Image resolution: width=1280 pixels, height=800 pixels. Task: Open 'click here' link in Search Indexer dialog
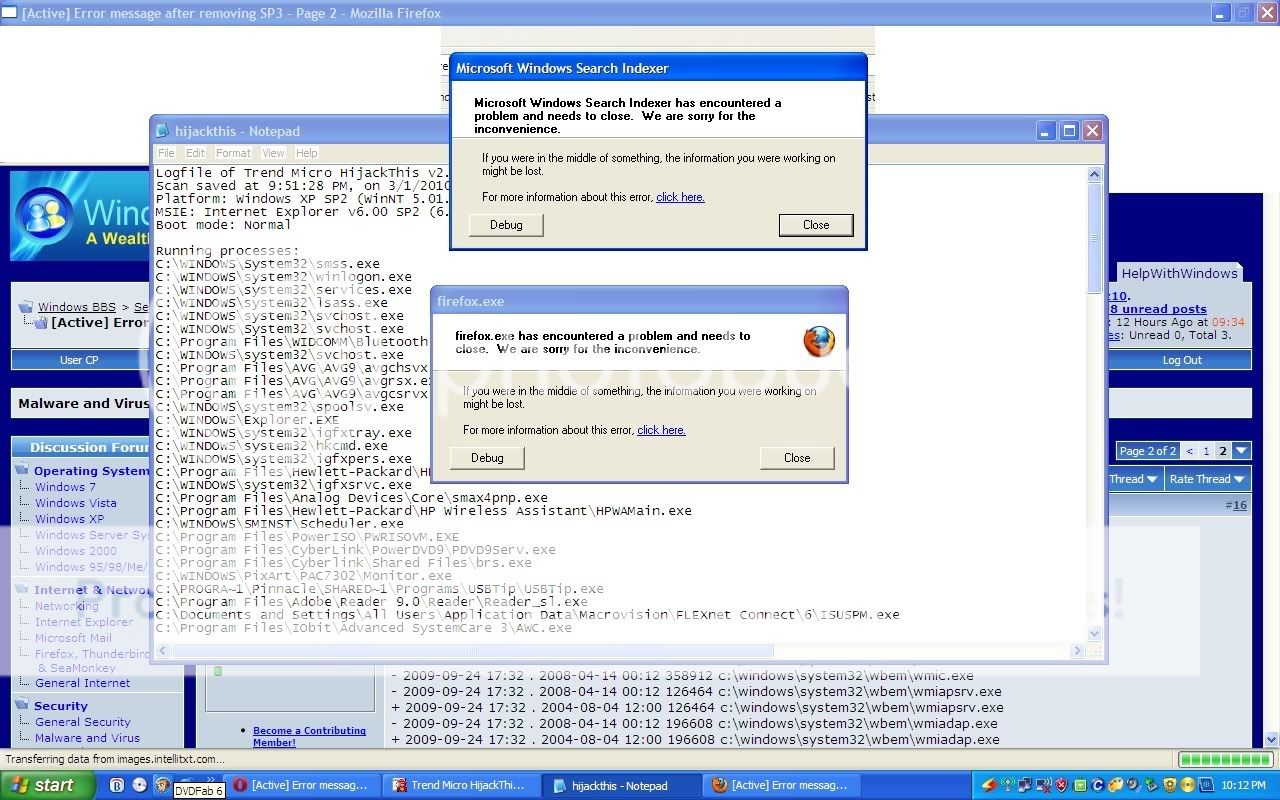(x=680, y=197)
